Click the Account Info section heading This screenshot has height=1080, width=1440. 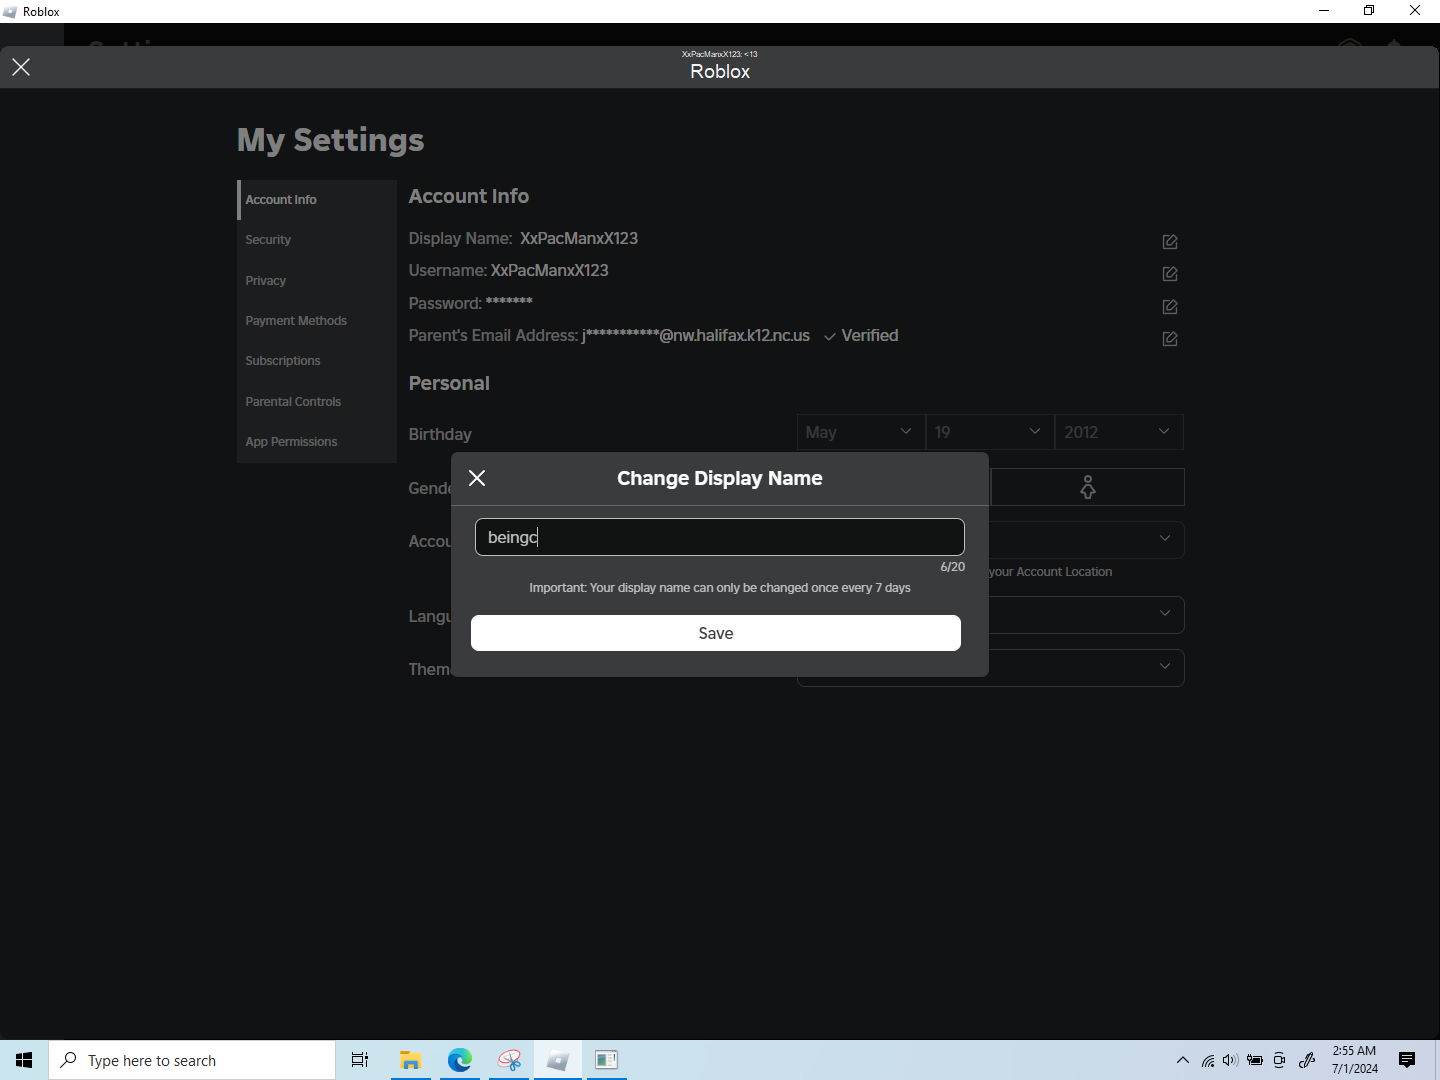tap(469, 196)
